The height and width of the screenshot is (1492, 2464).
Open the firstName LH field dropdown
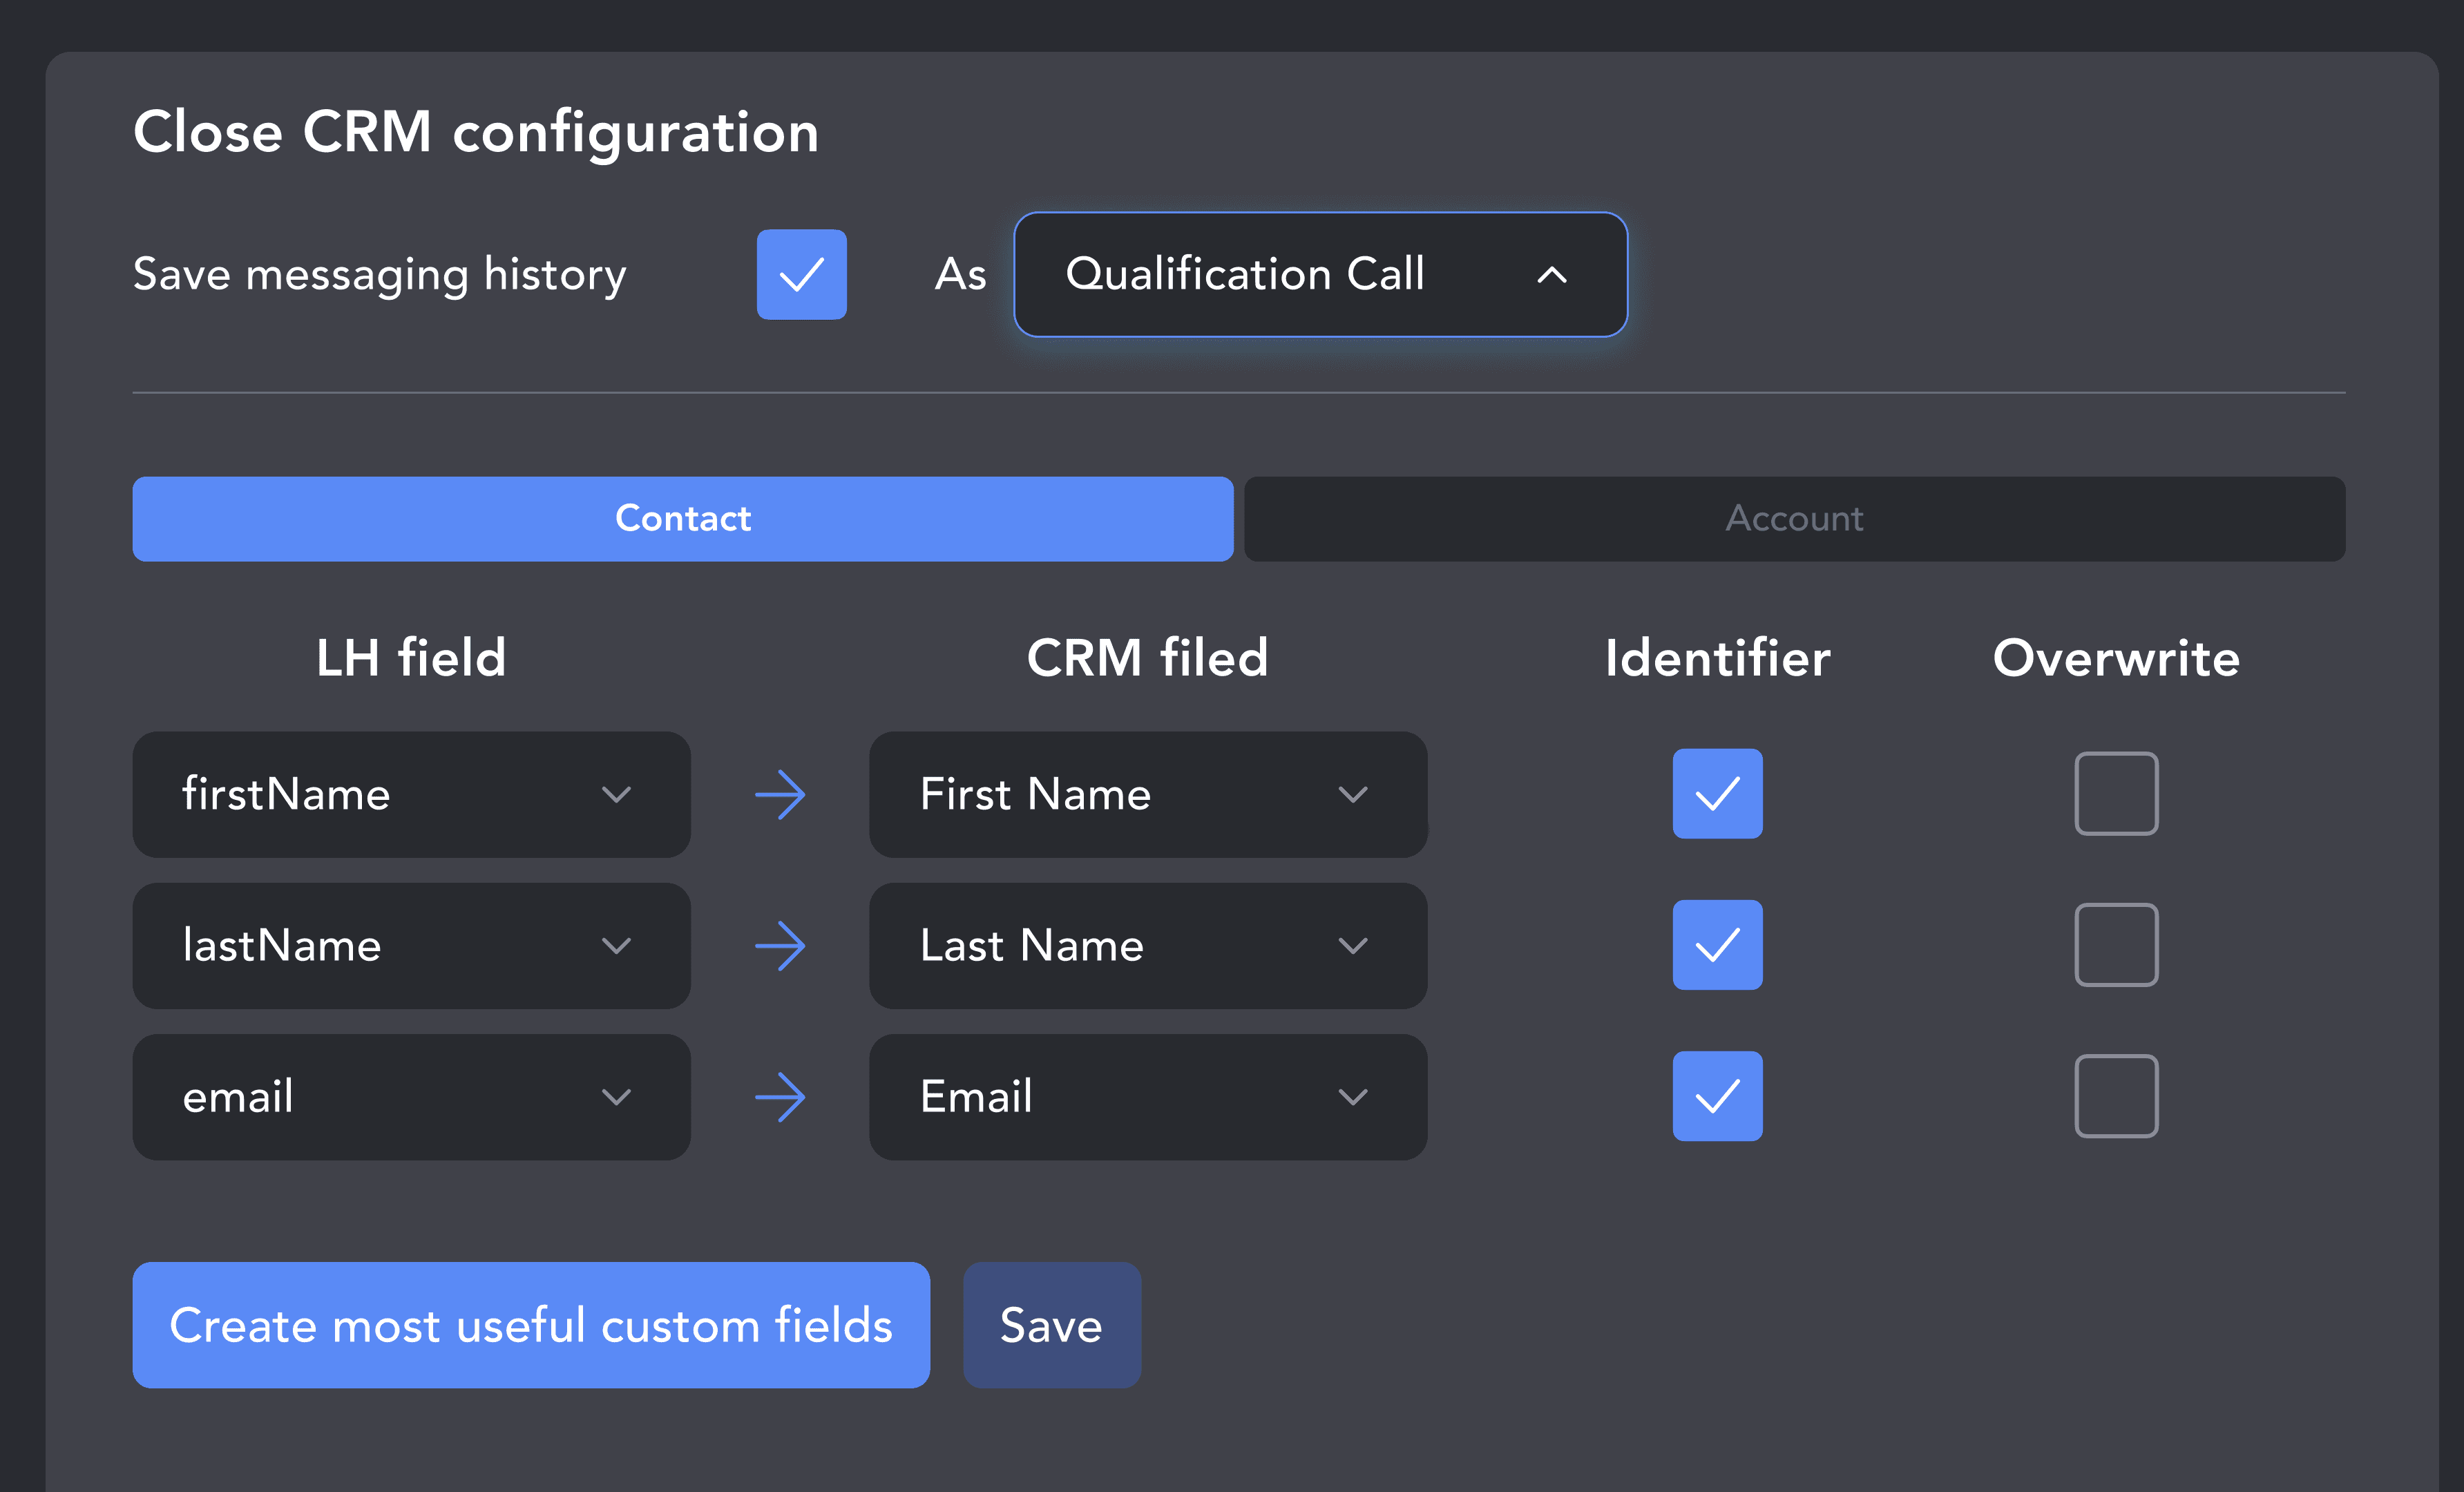[x=411, y=794]
